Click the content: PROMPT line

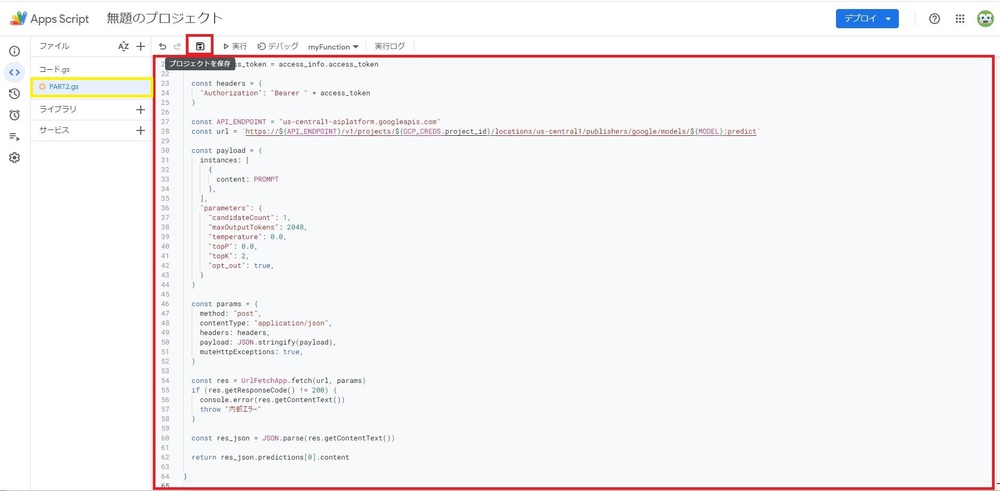247,179
